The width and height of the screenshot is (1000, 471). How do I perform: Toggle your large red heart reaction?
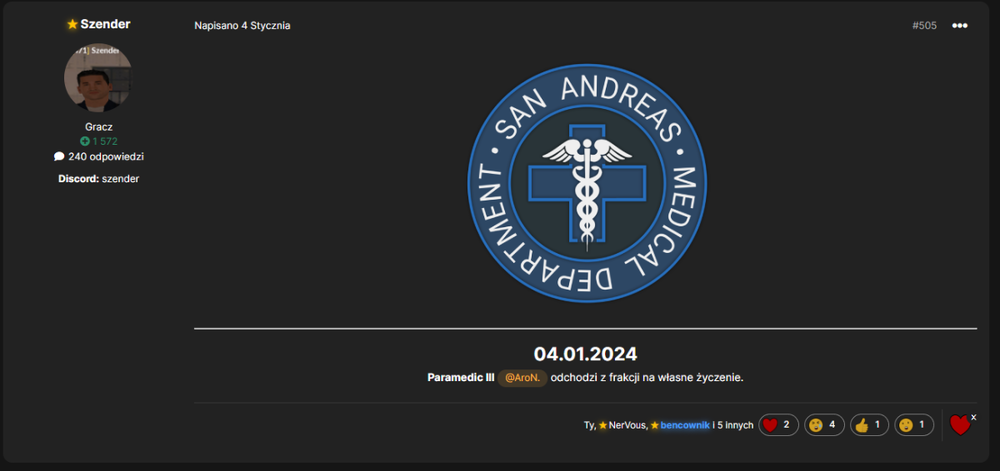(959, 425)
